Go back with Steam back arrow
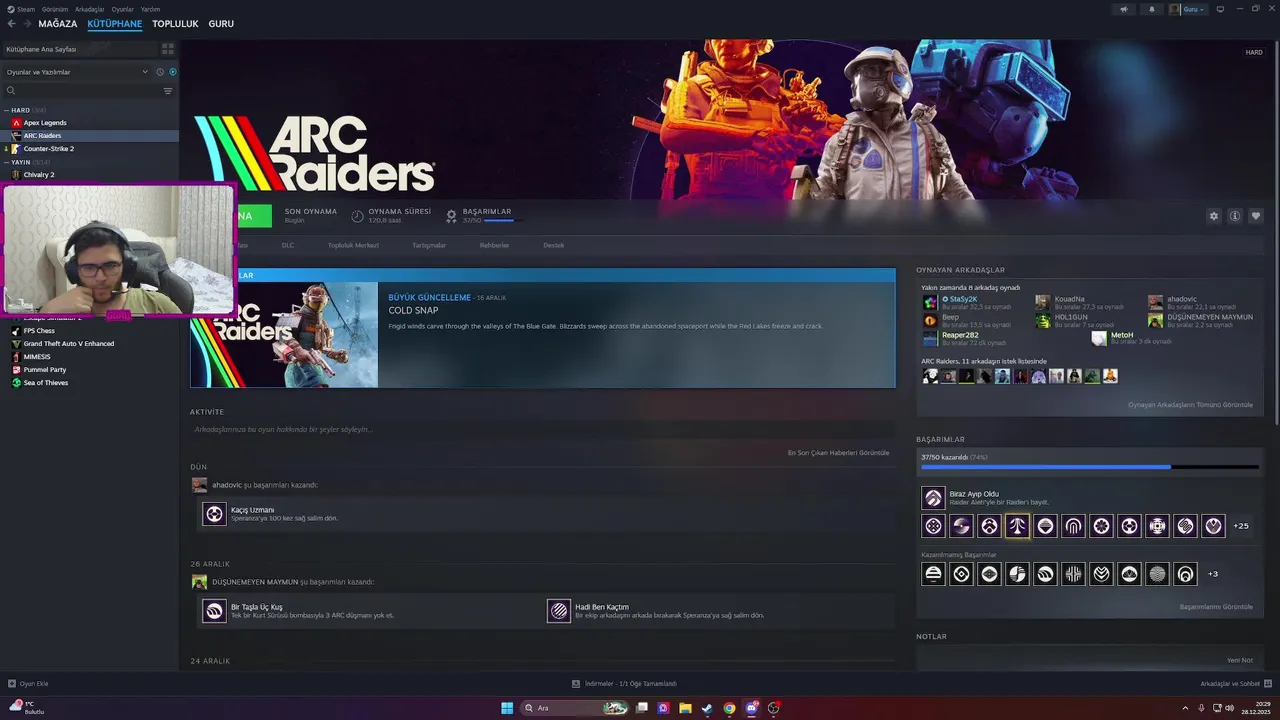The height and width of the screenshot is (720, 1280). pyautogui.click(x=12, y=24)
